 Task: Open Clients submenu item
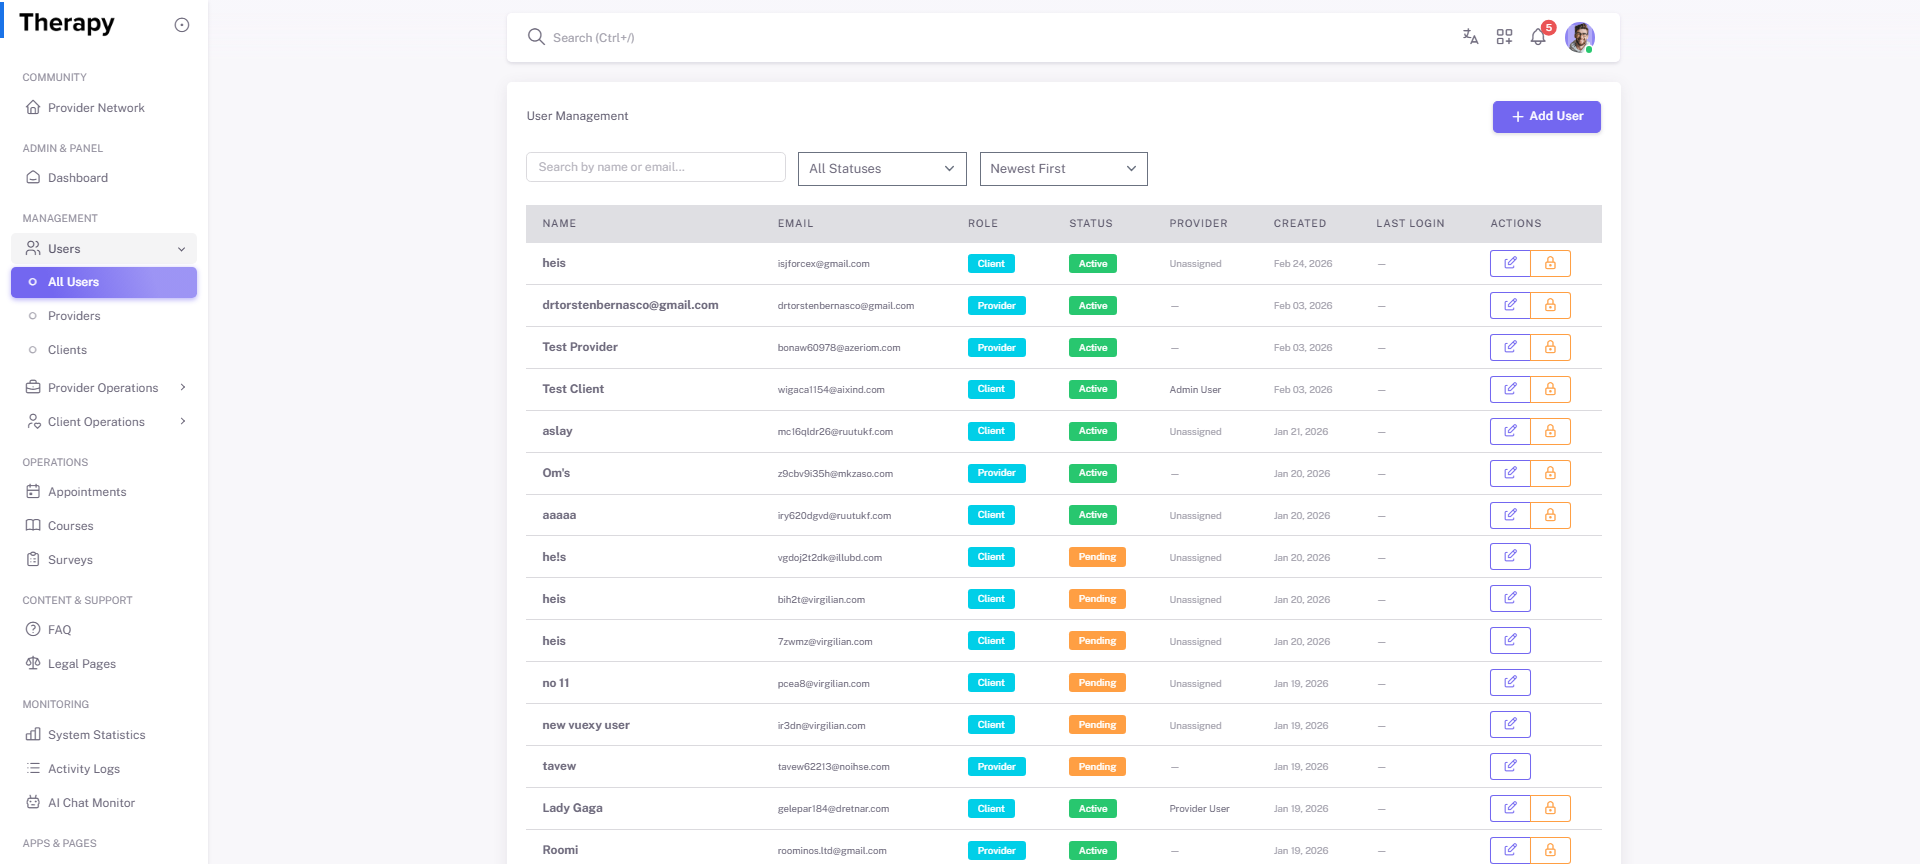(104, 350)
